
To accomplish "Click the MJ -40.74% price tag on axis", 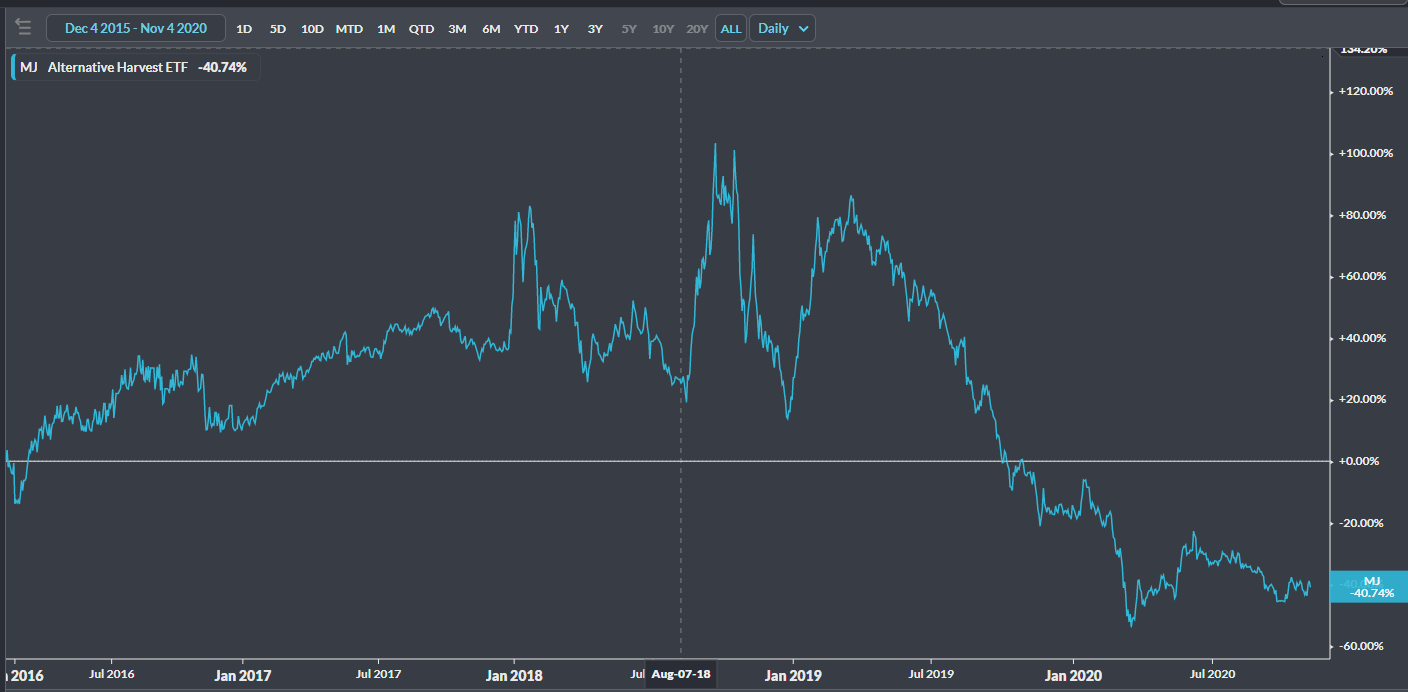I will [1371, 587].
